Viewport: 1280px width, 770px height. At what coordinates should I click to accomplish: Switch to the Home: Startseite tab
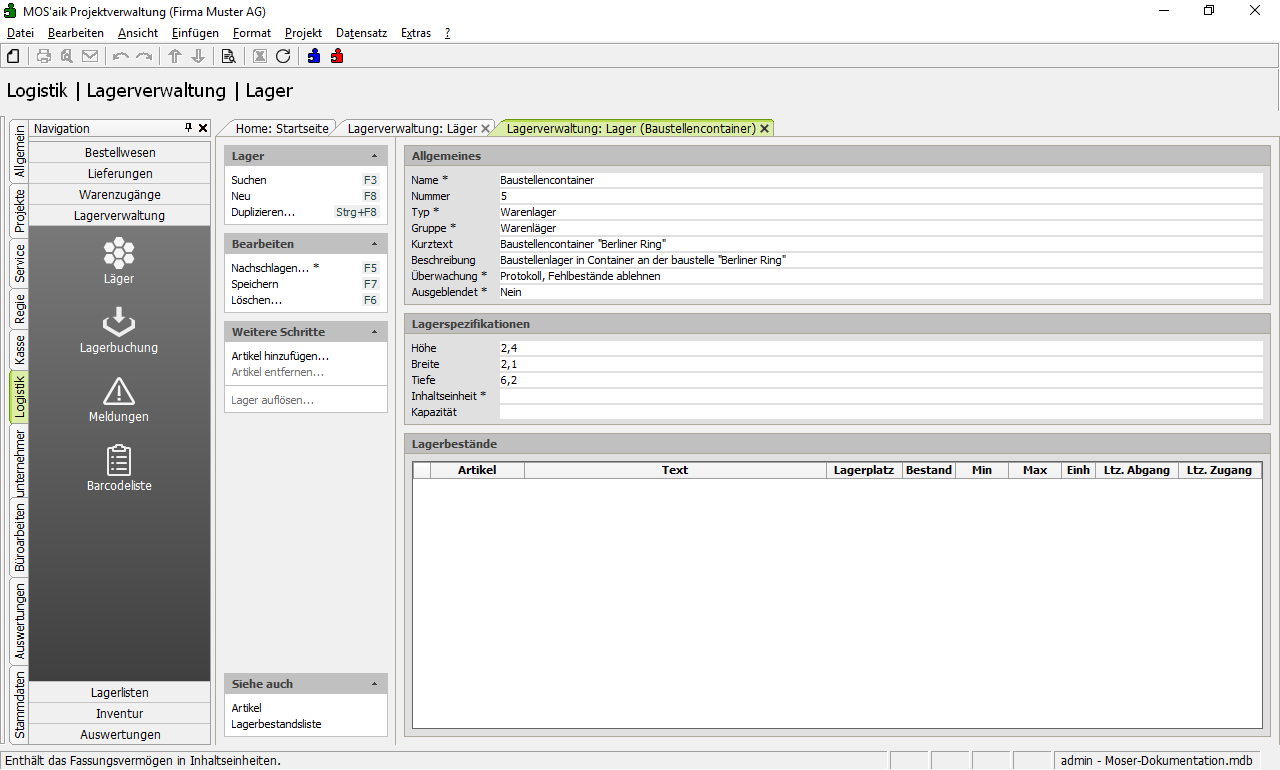(x=281, y=129)
